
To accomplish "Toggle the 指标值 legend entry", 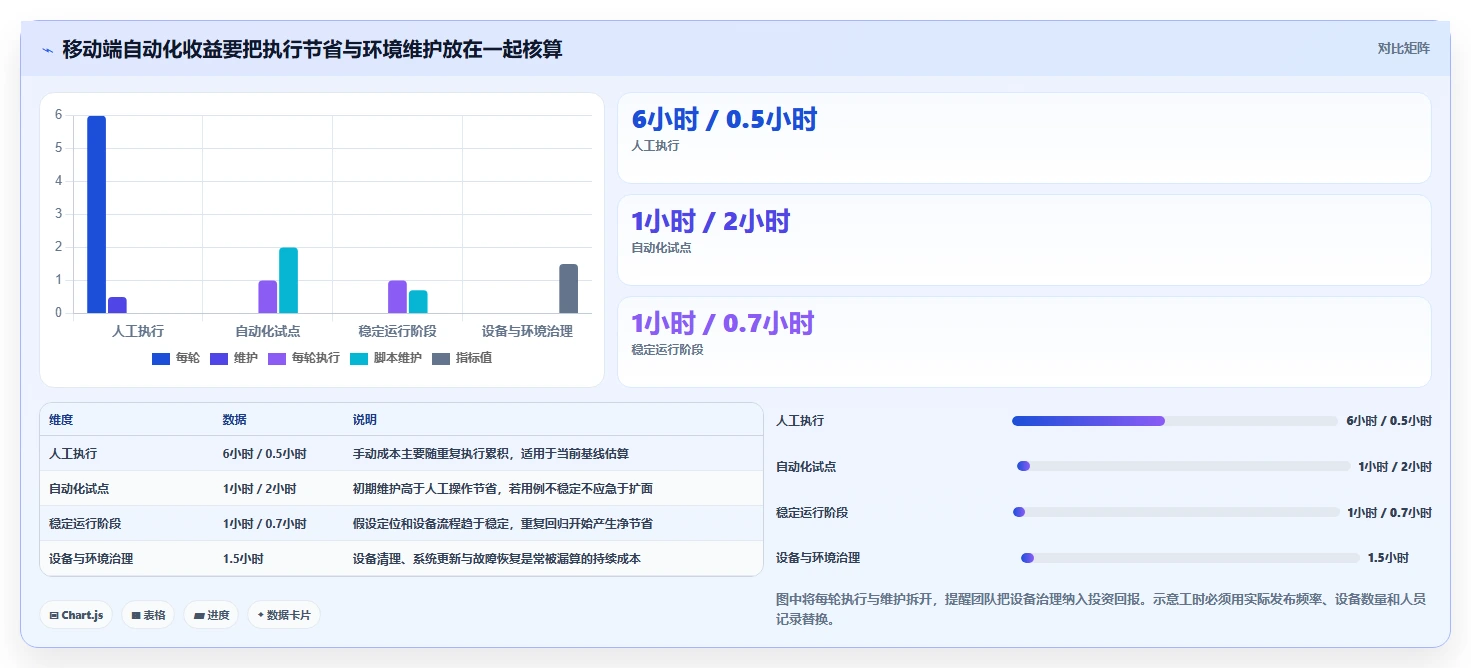I will [461, 358].
